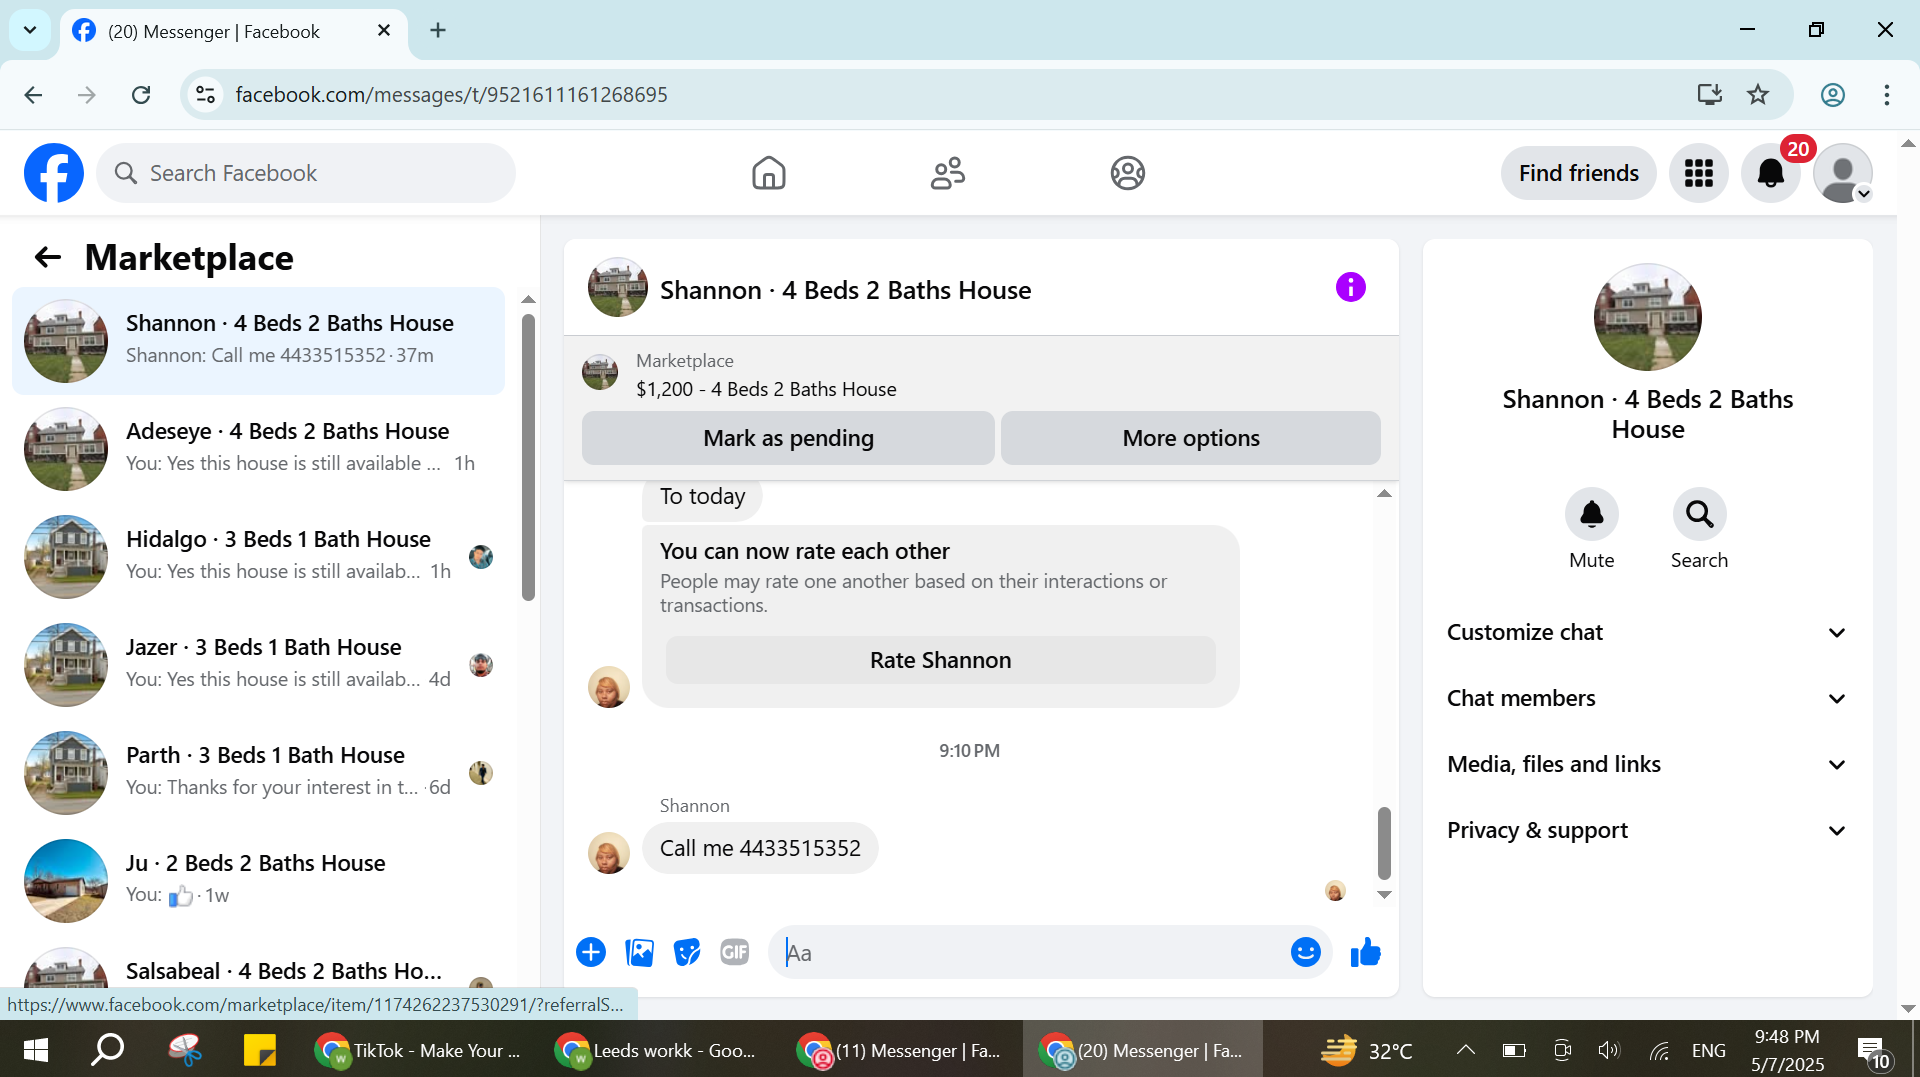Screen dimensions: 1920x1077
Task: Switch to (11) Messenger taskbar window
Action: [x=900, y=1050]
